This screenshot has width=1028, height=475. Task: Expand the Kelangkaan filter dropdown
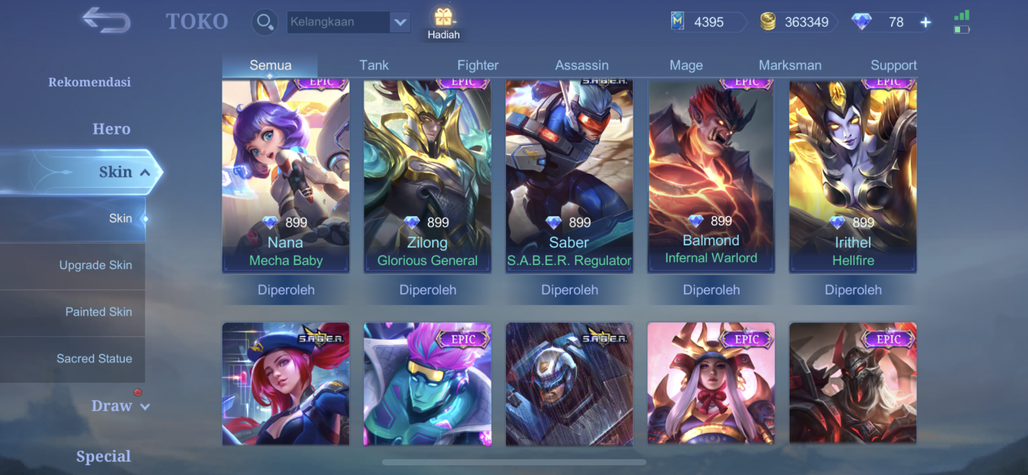pyautogui.click(x=401, y=22)
